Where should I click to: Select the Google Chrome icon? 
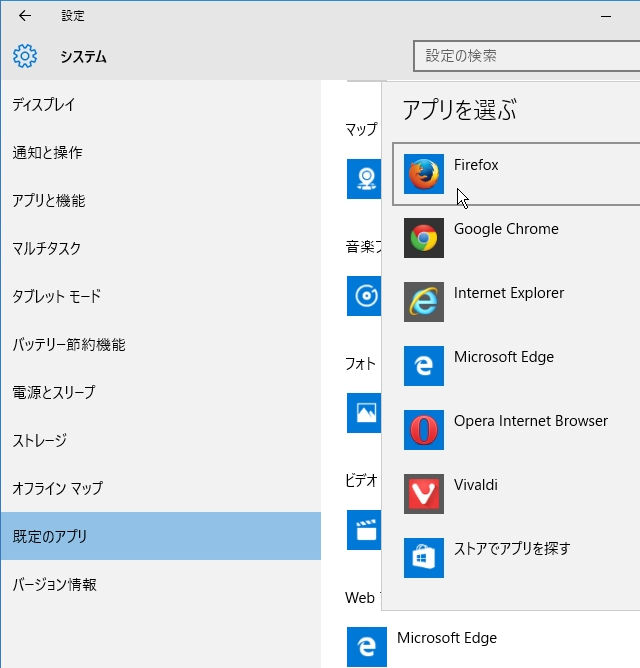click(x=424, y=238)
